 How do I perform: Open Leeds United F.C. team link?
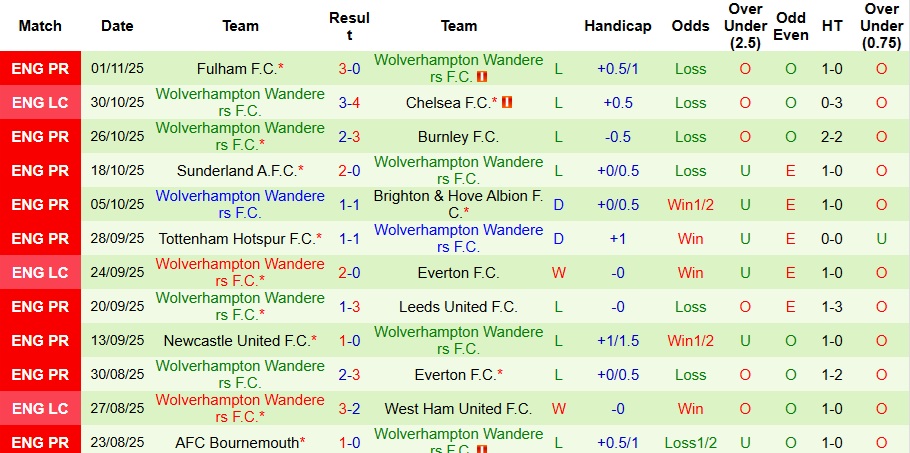tap(458, 307)
